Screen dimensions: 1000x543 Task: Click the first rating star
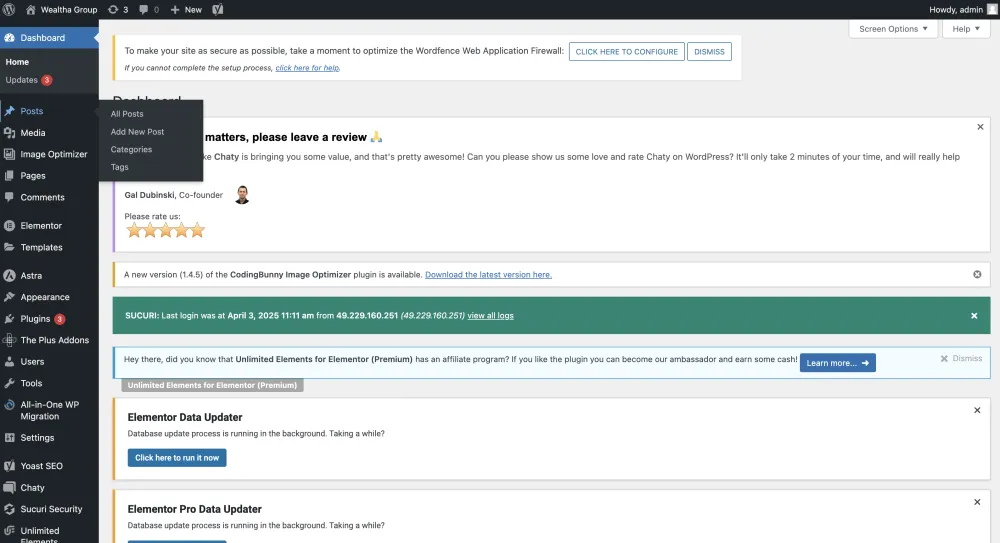tap(134, 230)
